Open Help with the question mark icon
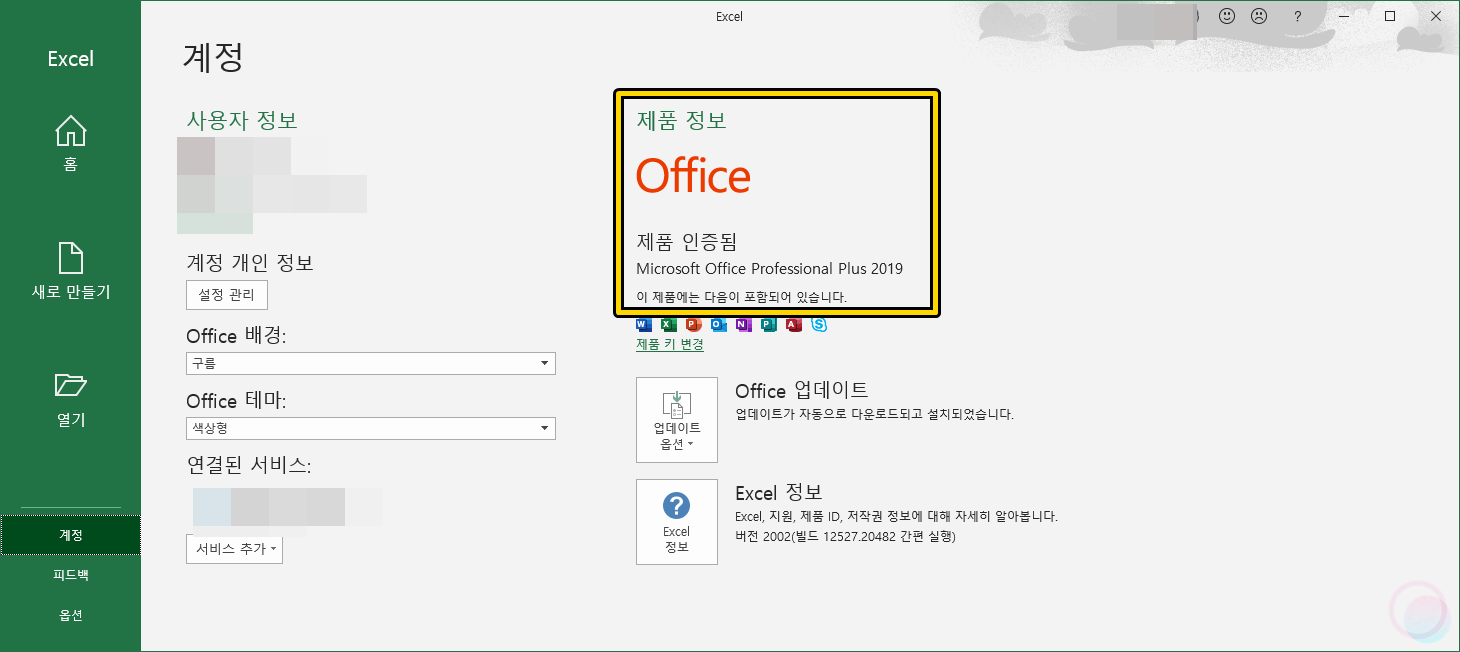1460x652 pixels. (x=1297, y=16)
